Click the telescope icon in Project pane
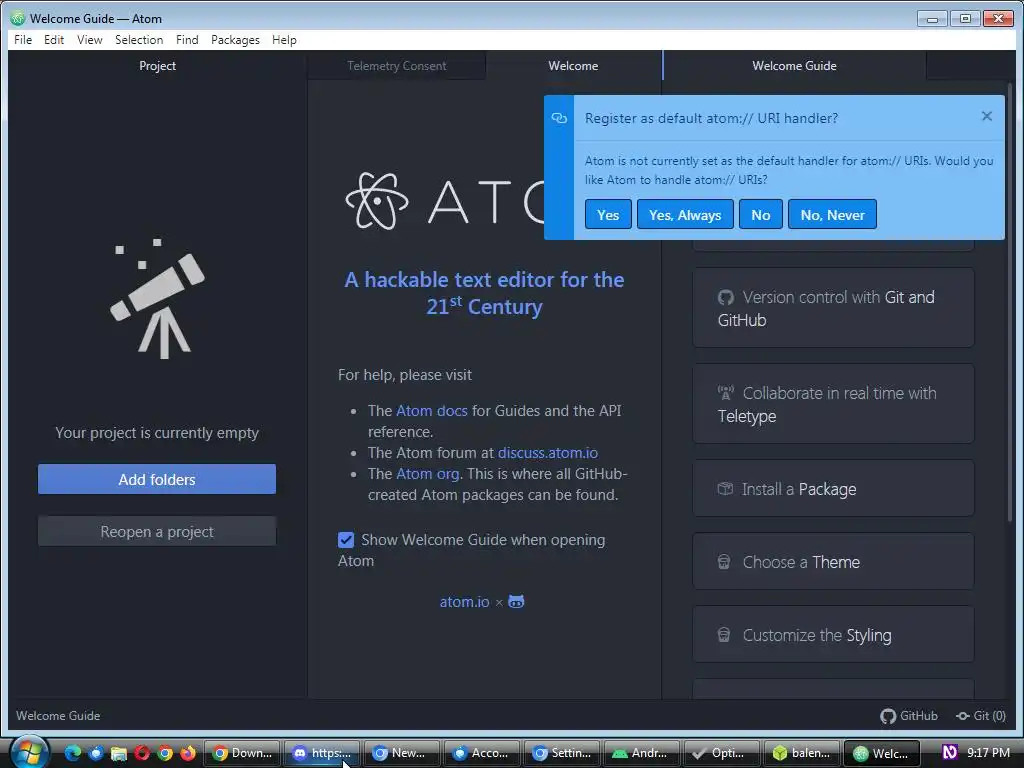1024x768 pixels. (157, 298)
